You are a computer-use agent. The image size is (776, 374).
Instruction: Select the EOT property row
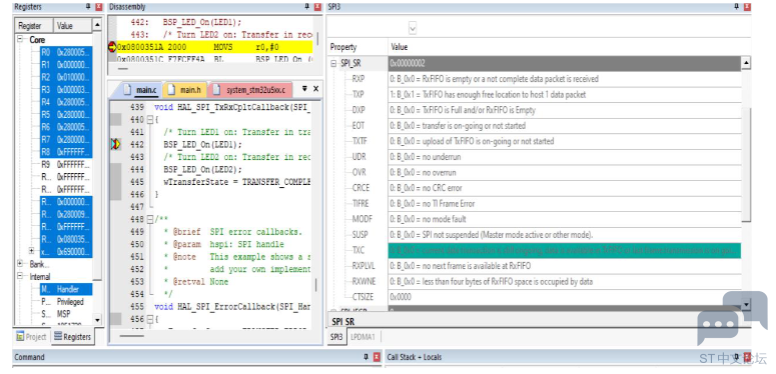534,126
